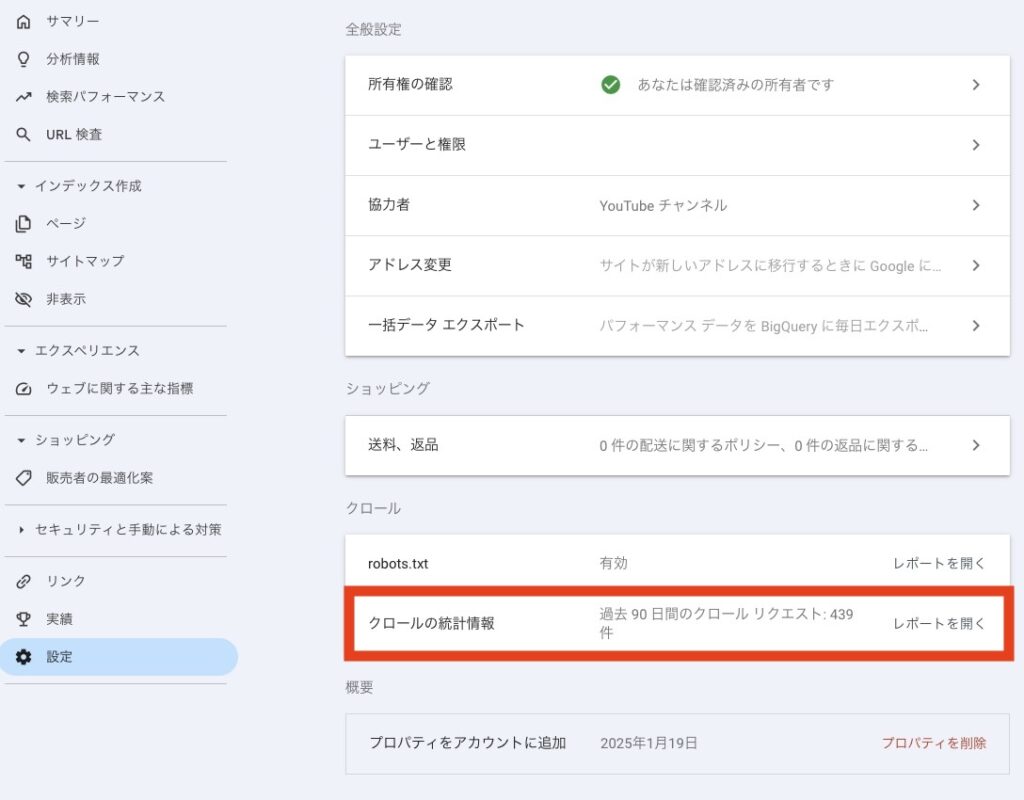Click the ウェブに関する主な指標 gauge icon
This screenshot has width=1024, height=800.
pyautogui.click(x=24, y=389)
